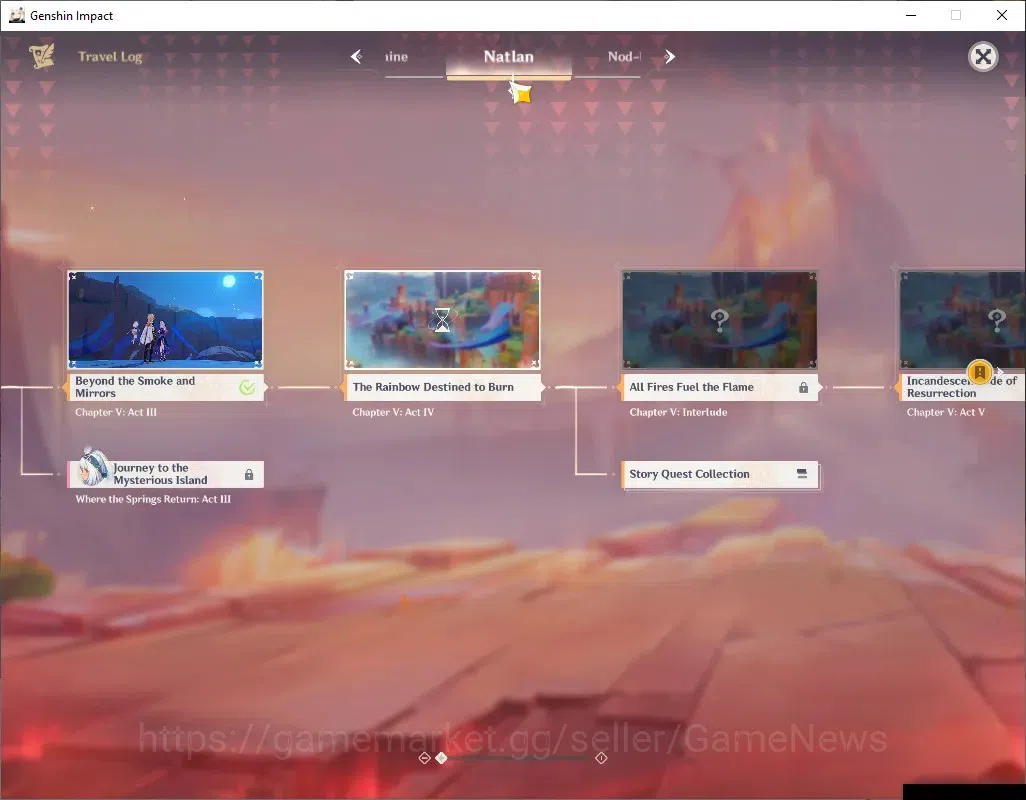
Task: Open Journey to the Mysterious Island quest
Action: coord(166,474)
